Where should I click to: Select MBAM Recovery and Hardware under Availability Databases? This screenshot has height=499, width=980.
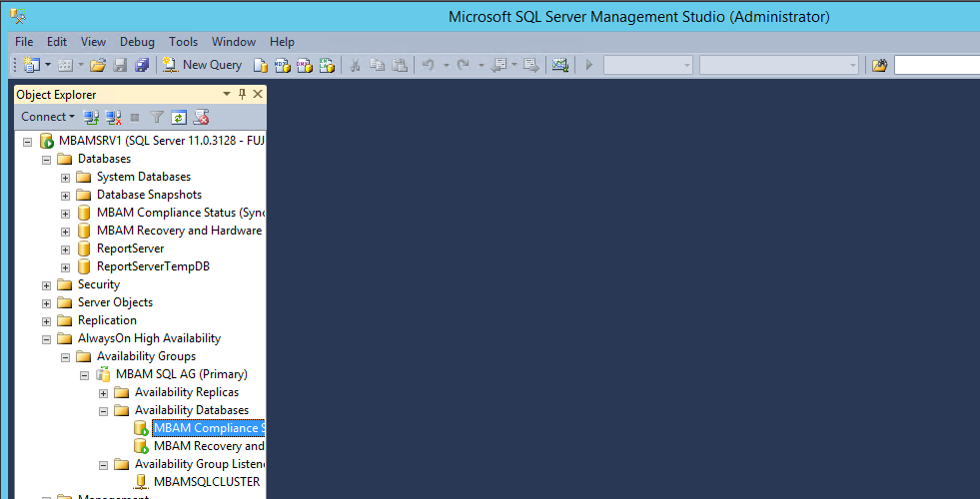point(209,446)
